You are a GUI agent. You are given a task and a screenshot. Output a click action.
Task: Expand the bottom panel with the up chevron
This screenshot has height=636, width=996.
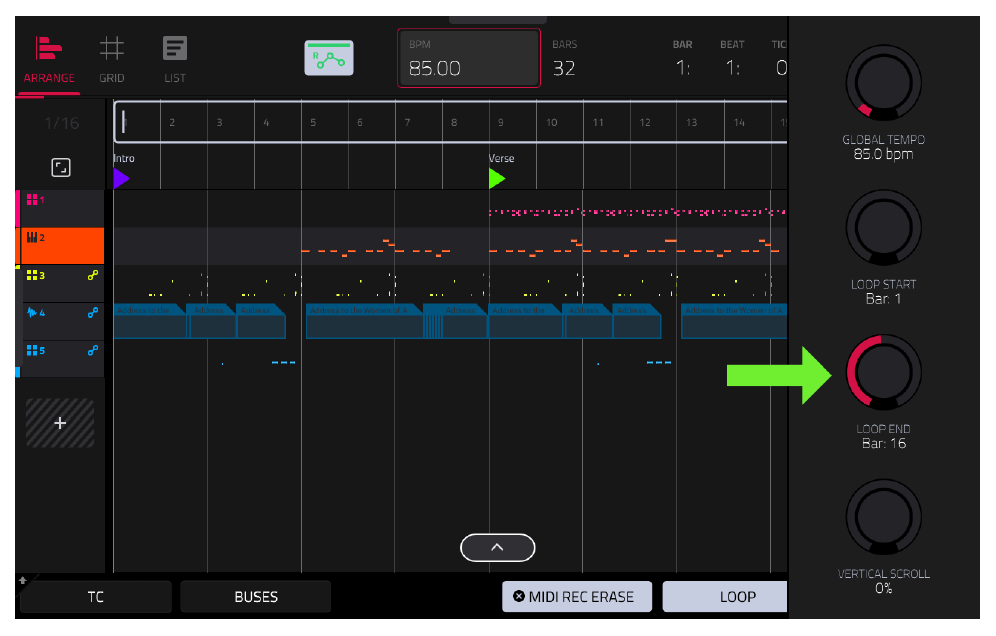tap(497, 548)
